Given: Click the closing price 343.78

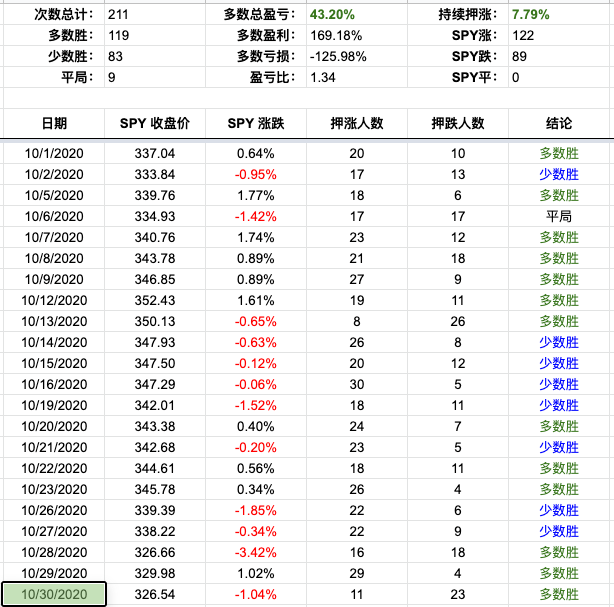Looking at the screenshot, I should (155, 258).
